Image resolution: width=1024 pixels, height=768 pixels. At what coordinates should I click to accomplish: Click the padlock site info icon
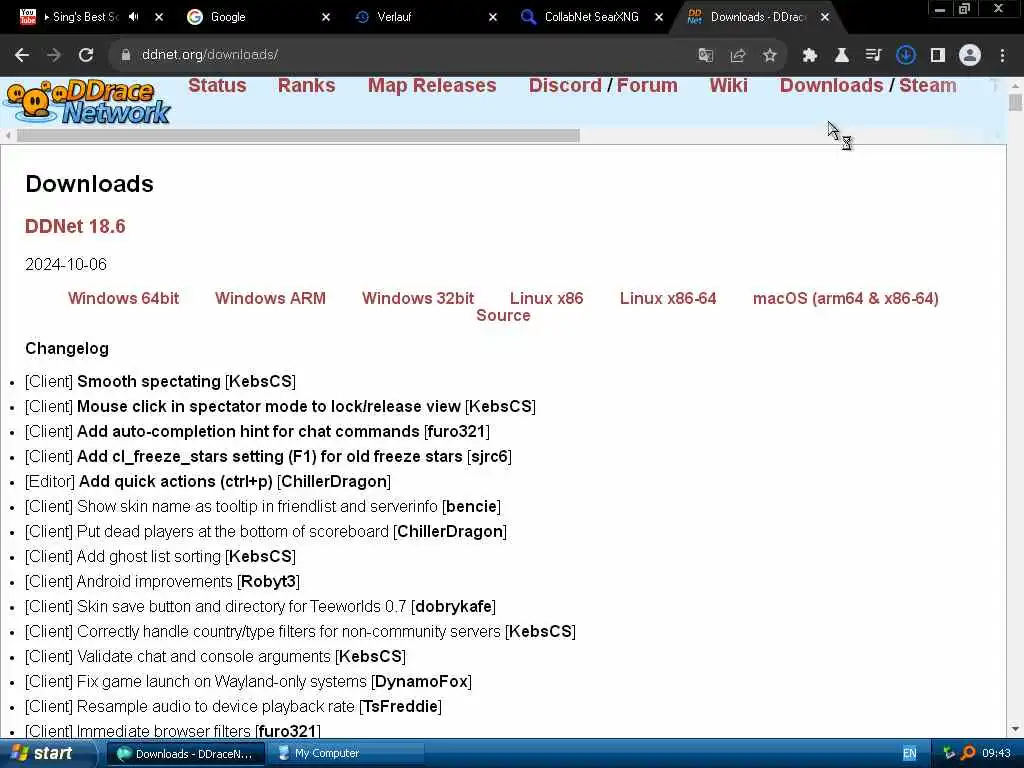(x=126, y=56)
